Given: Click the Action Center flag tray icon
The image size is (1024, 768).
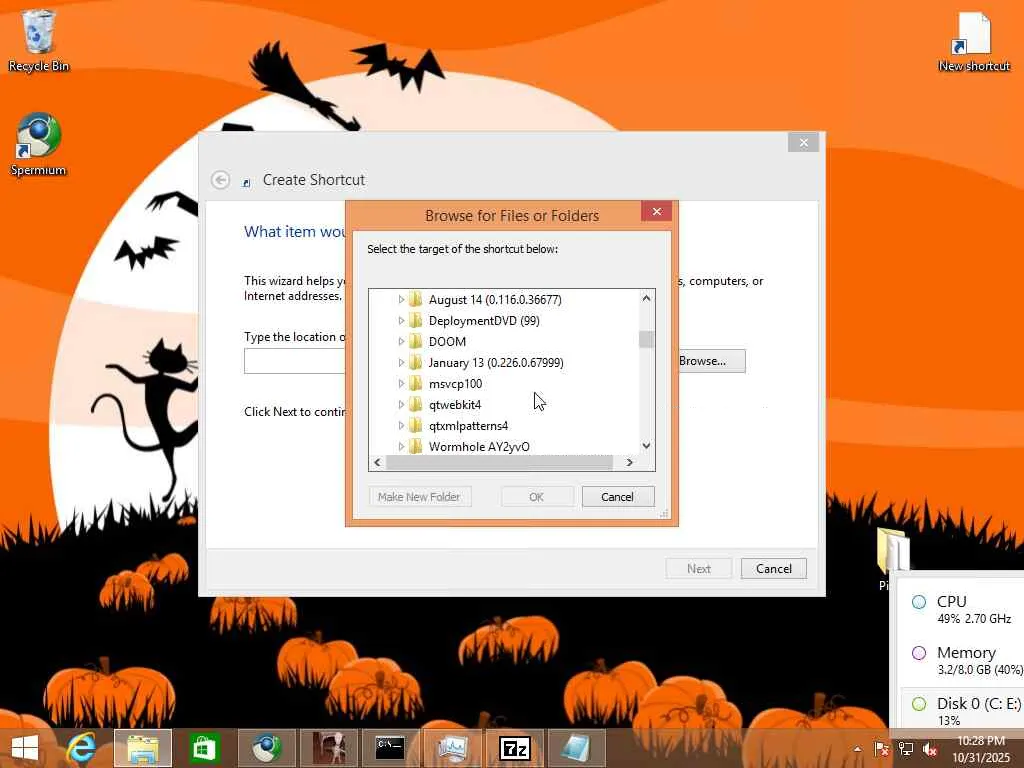Looking at the screenshot, I should click(881, 749).
